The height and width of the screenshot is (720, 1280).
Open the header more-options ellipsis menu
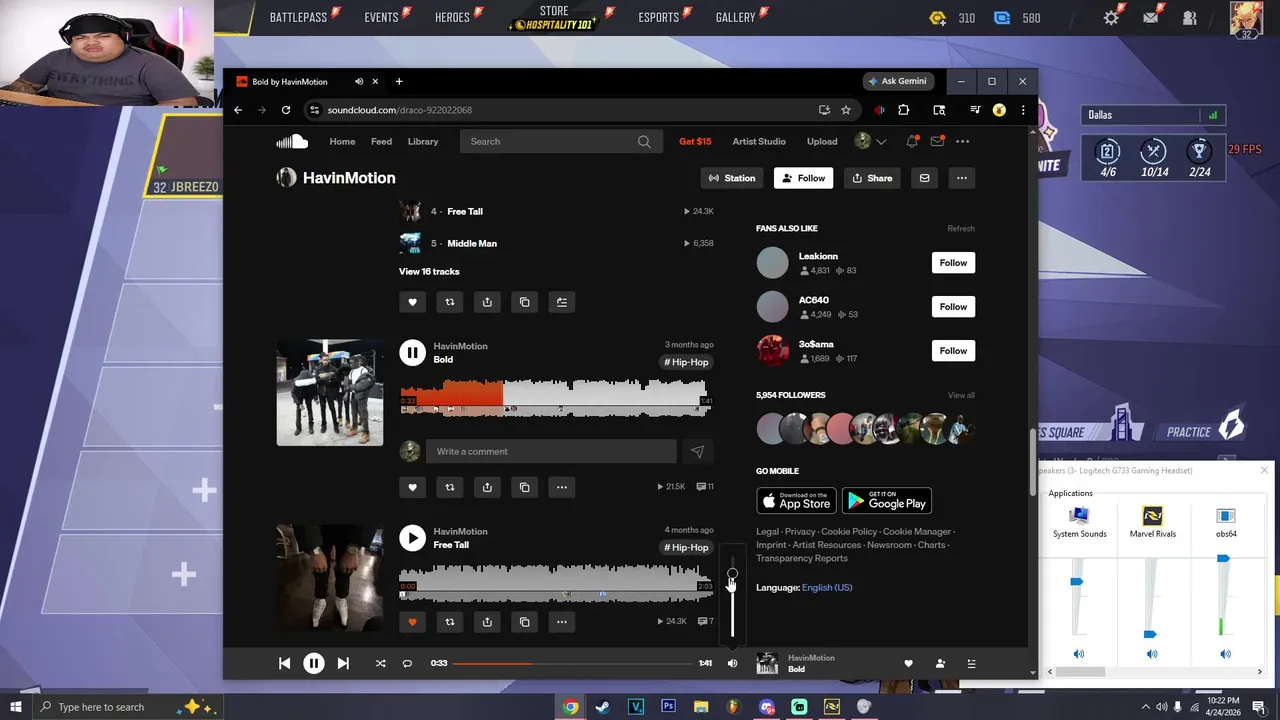pos(962,141)
